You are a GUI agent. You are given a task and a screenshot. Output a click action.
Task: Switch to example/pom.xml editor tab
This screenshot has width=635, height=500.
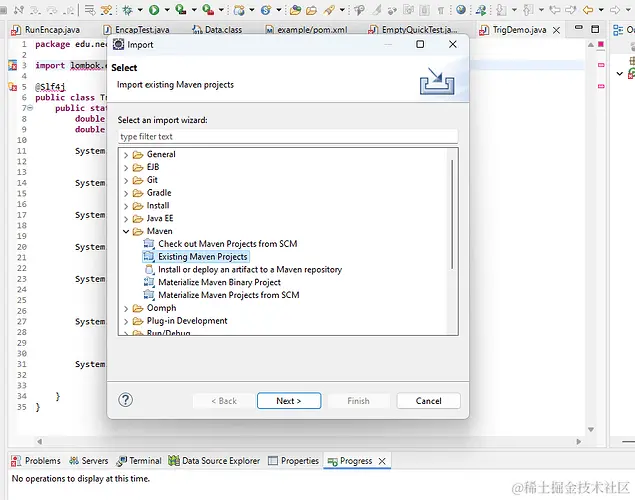coord(307,30)
